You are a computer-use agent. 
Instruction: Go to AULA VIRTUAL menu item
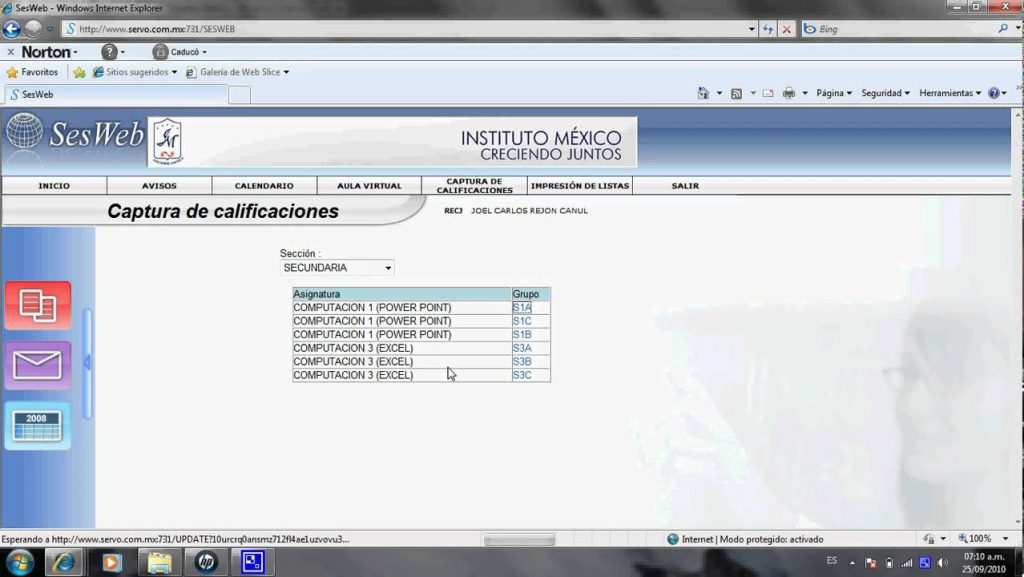coord(369,186)
